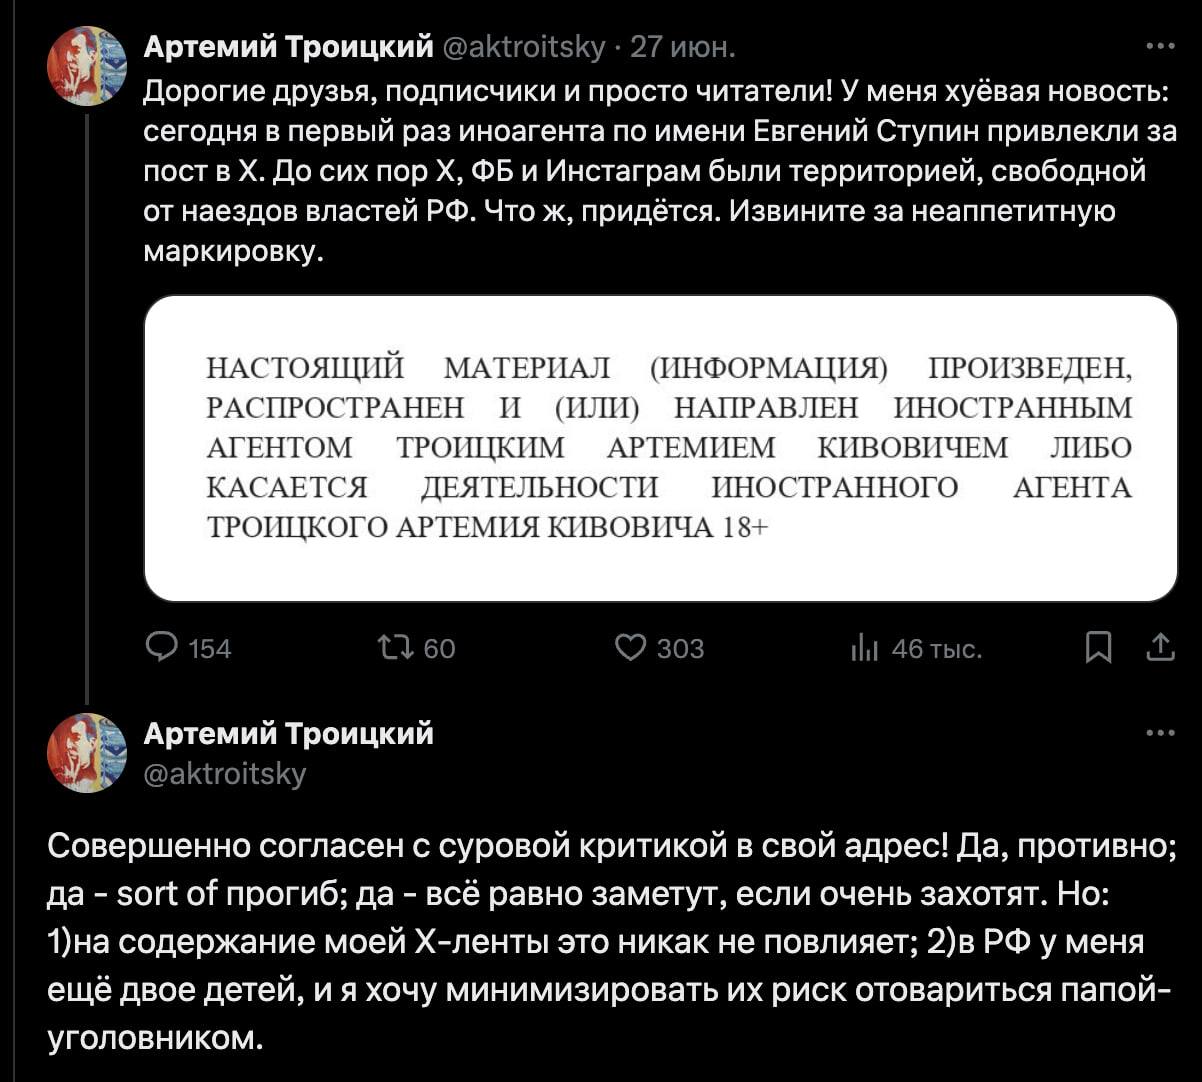
Task: Bookmark the first post
Action: (x=1098, y=650)
